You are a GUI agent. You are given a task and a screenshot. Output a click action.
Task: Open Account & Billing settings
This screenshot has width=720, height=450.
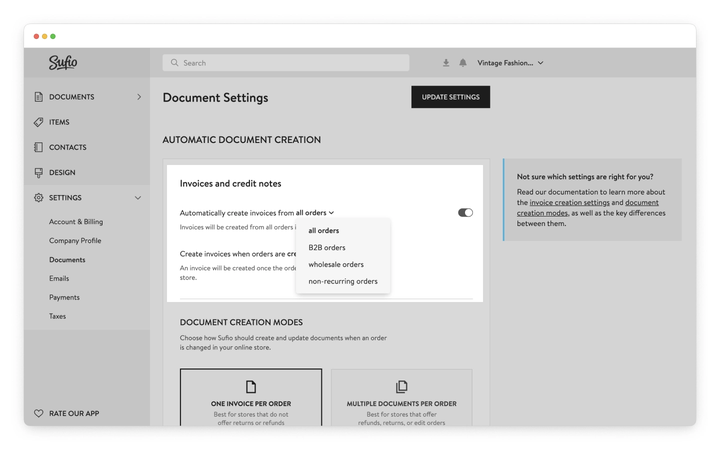point(76,222)
